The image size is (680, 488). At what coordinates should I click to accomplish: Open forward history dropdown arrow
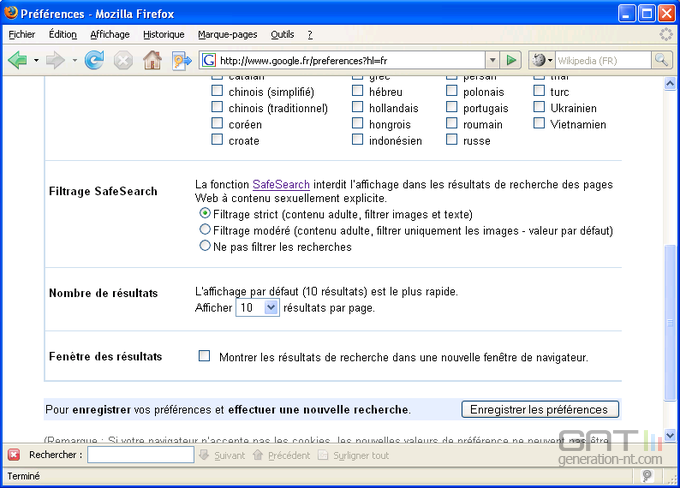75,60
